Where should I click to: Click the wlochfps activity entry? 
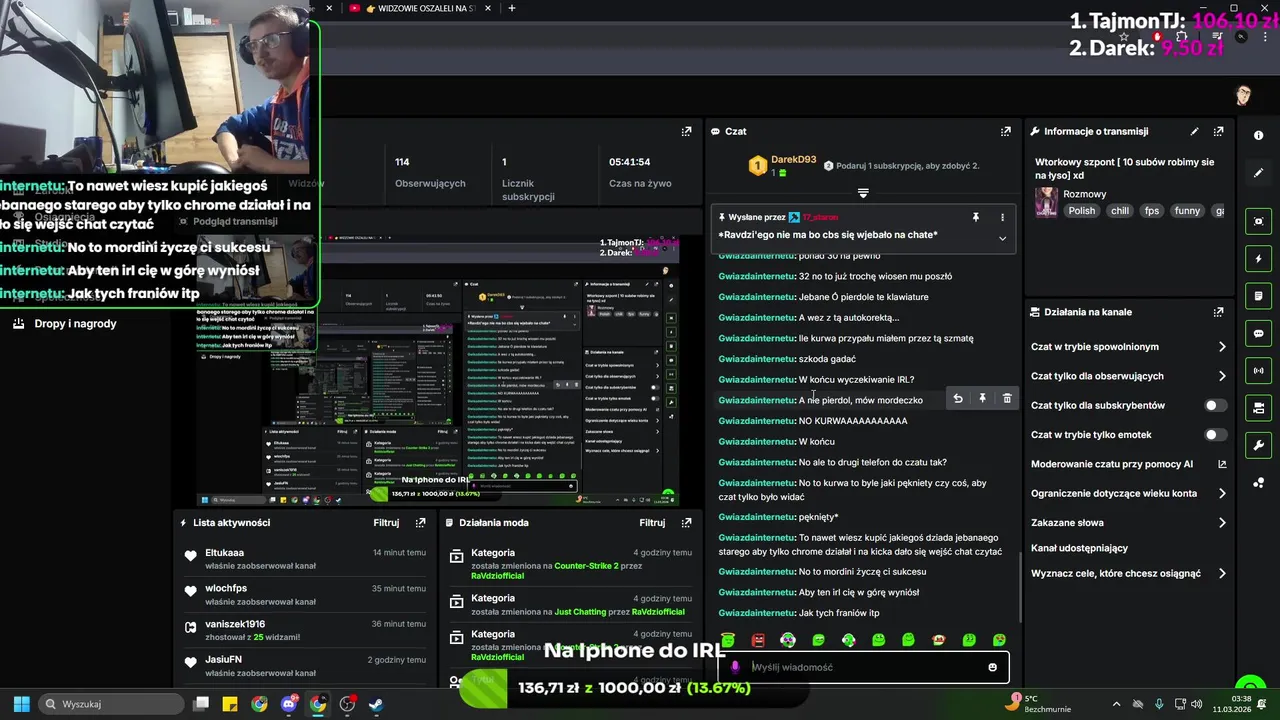pyautogui.click(x=305, y=595)
